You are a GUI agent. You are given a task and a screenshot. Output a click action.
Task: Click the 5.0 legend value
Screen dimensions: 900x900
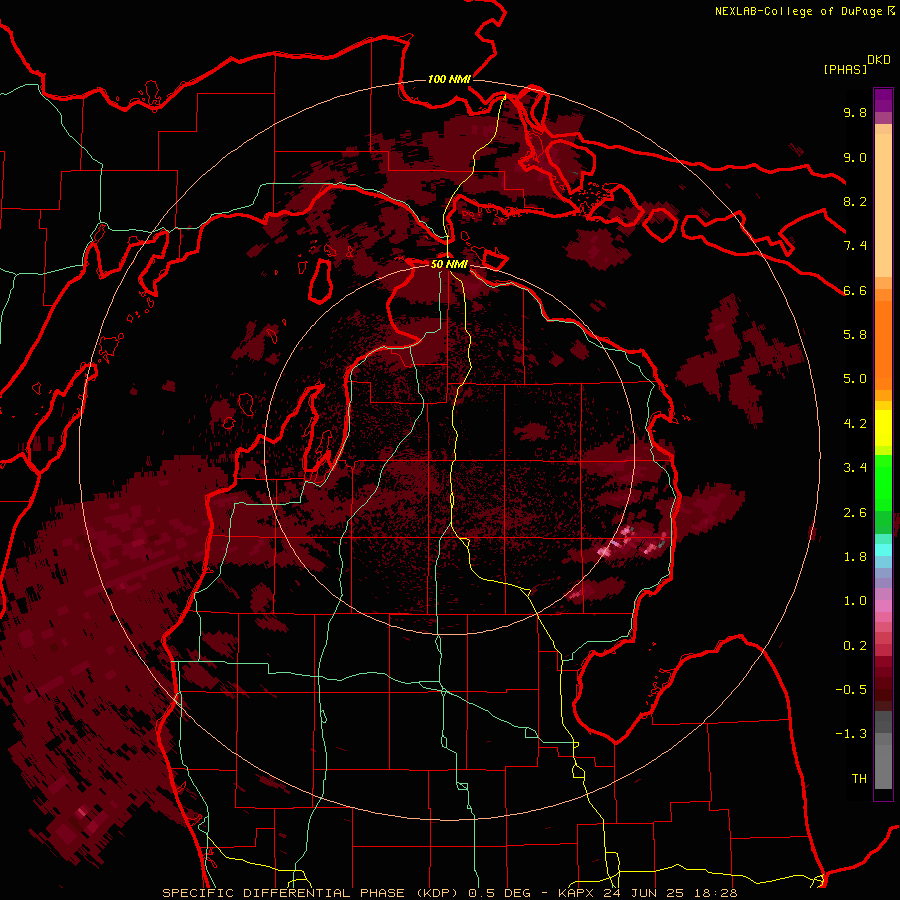(x=855, y=379)
